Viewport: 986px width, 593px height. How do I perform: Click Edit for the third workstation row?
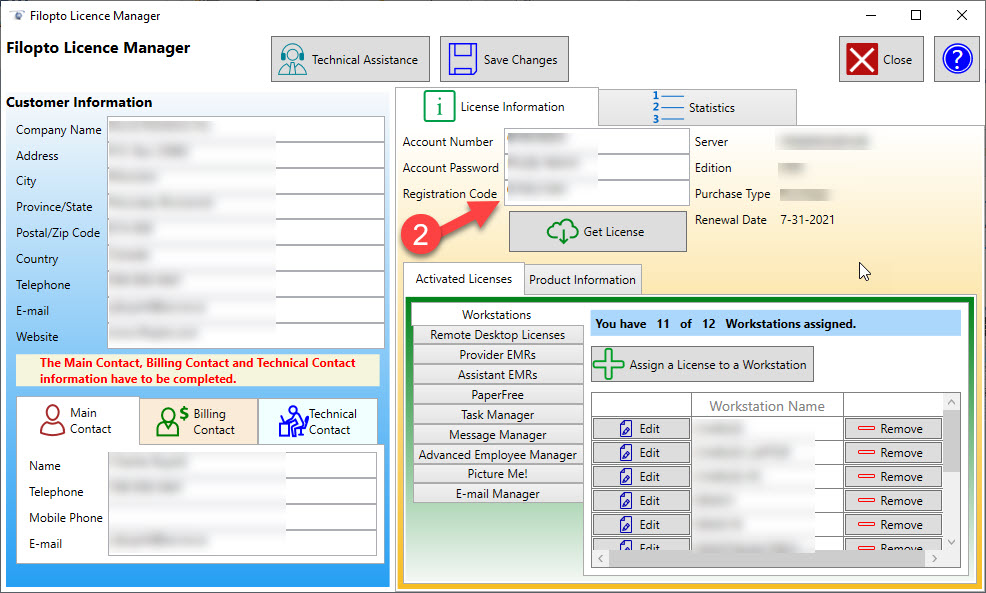pyautogui.click(x=641, y=477)
